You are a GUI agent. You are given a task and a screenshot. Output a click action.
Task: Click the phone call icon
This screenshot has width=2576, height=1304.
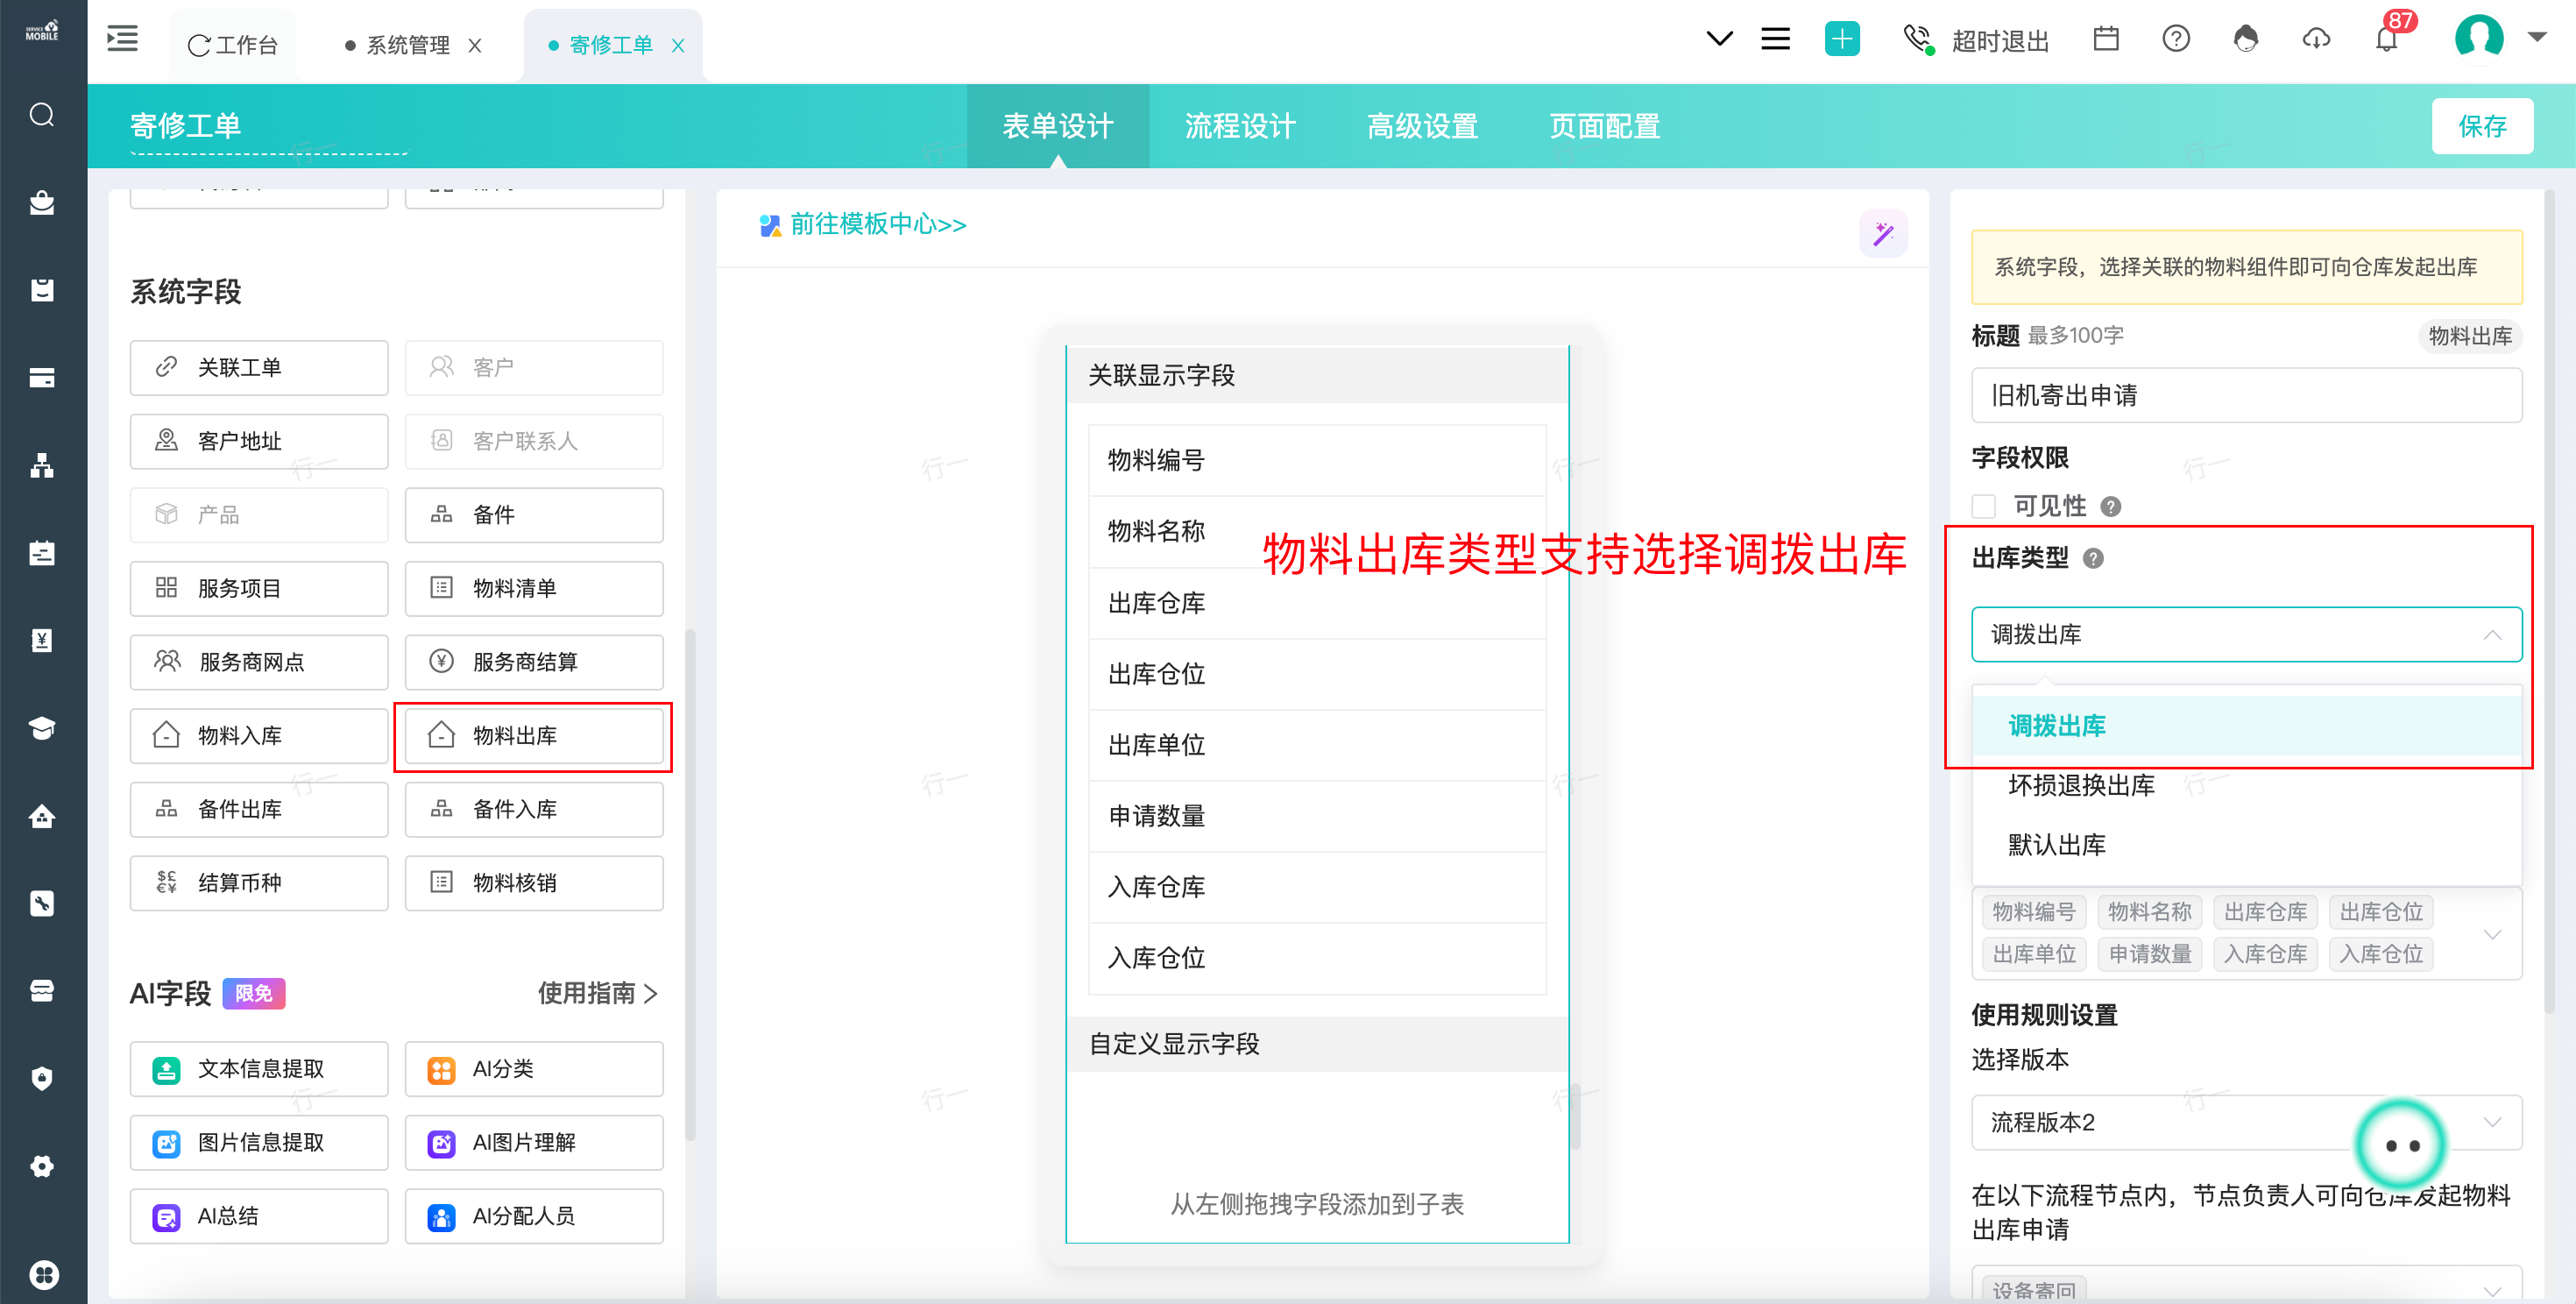click(1918, 39)
